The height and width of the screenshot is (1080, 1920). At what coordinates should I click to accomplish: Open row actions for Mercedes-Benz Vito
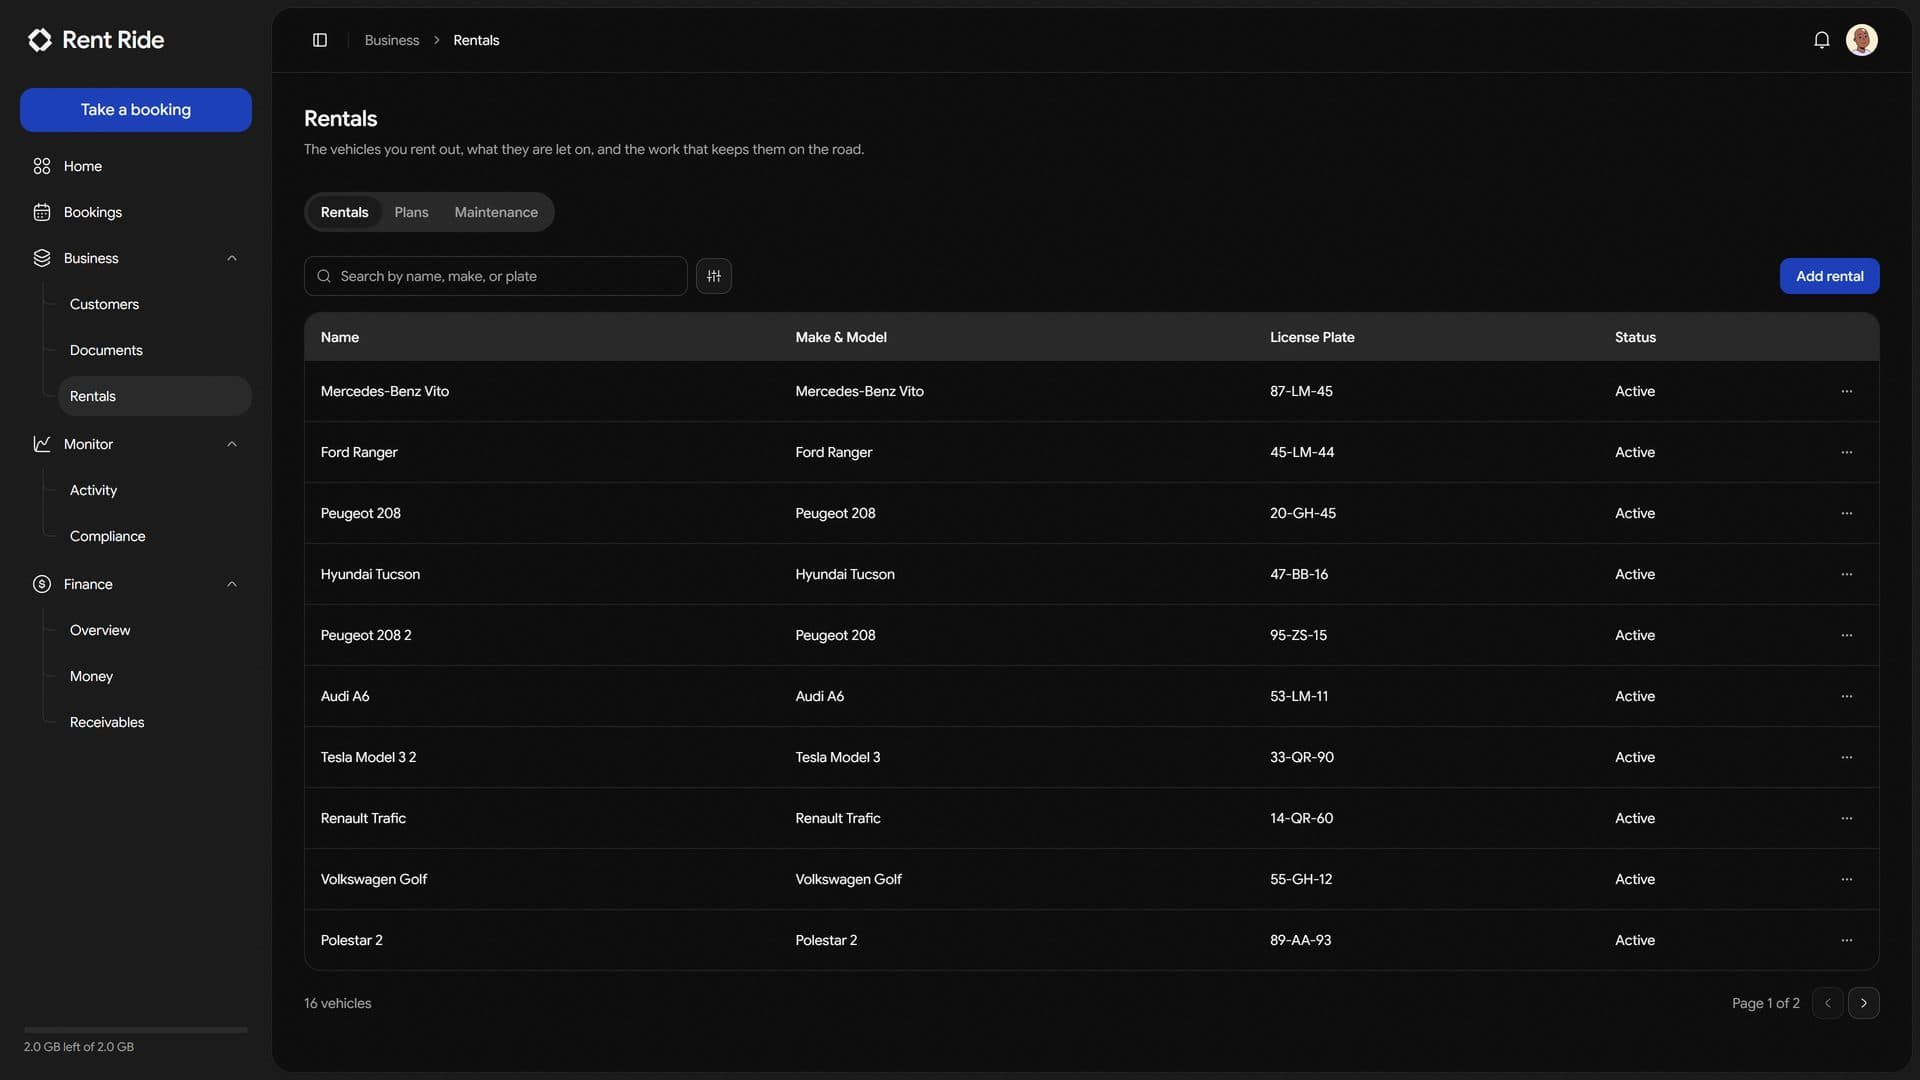[x=1847, y=391]
